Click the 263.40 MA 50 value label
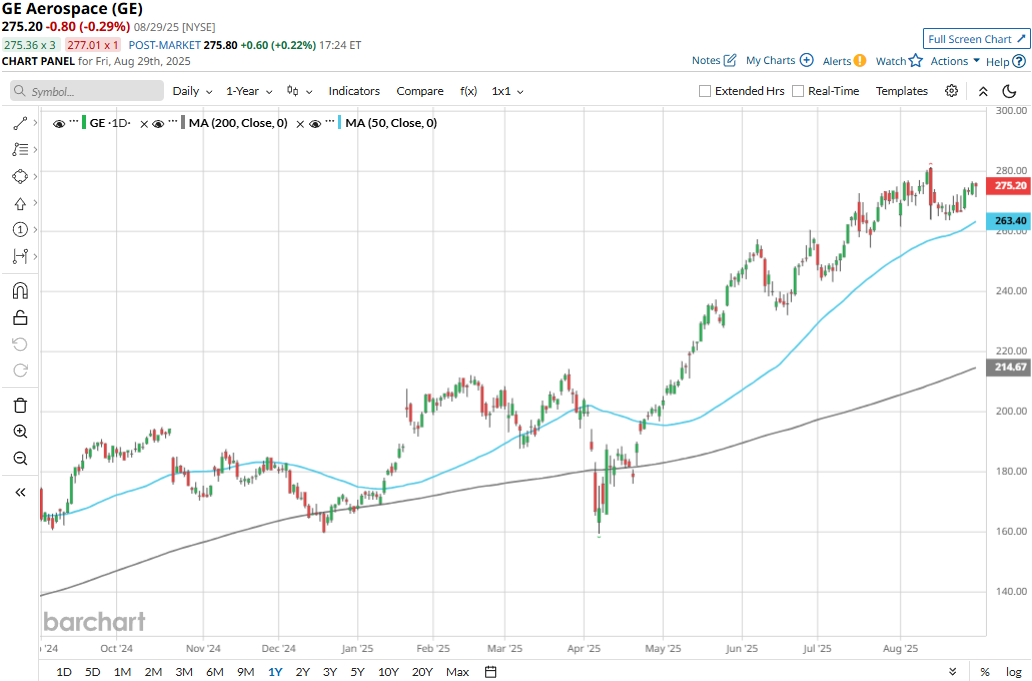The image size is (1032, 681). 1010,220
